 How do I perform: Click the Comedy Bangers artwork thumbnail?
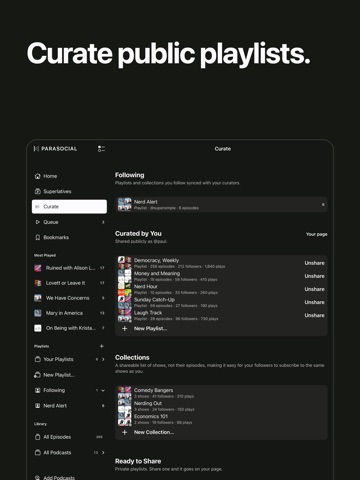(125, 393)
